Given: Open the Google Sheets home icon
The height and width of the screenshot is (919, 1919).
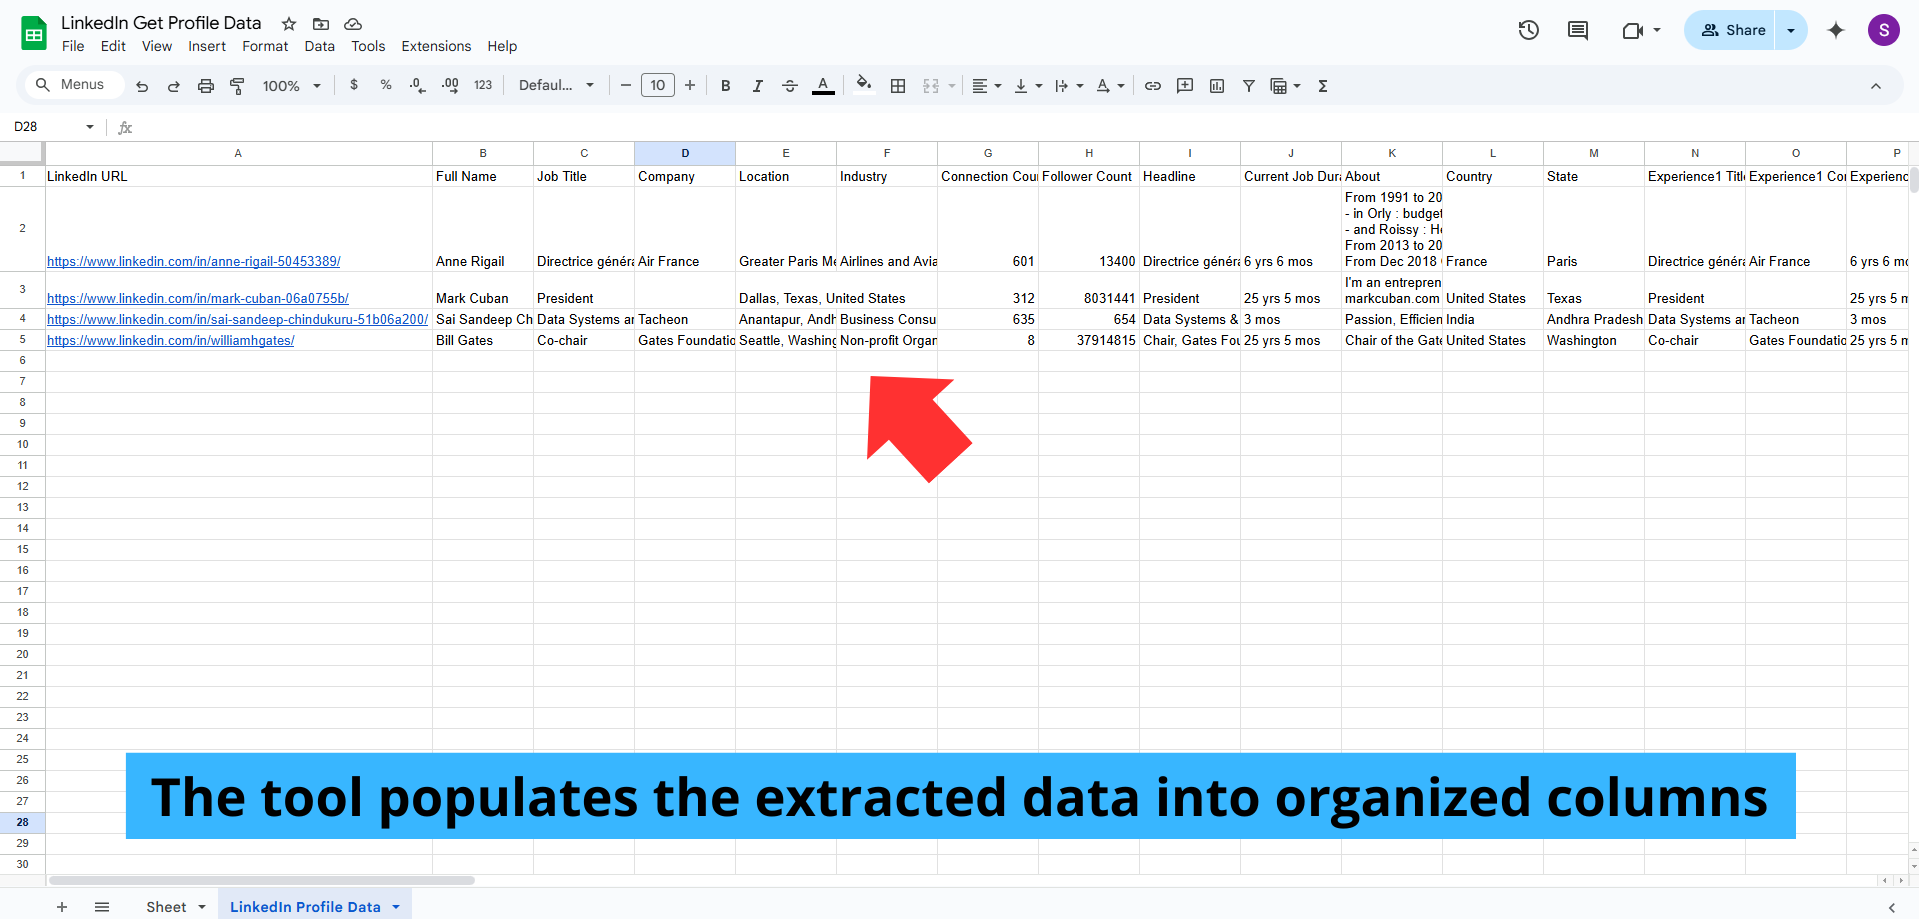Looking at the screenshot, I should coord(34,34).
